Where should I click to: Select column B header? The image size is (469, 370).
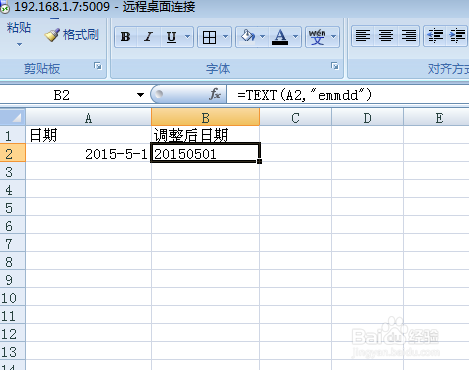tap(205, 118)
